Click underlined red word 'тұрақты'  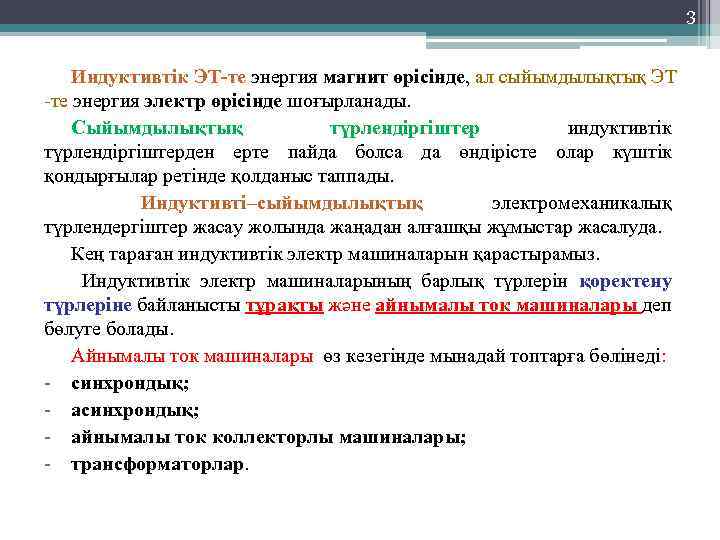coord(284,305)
